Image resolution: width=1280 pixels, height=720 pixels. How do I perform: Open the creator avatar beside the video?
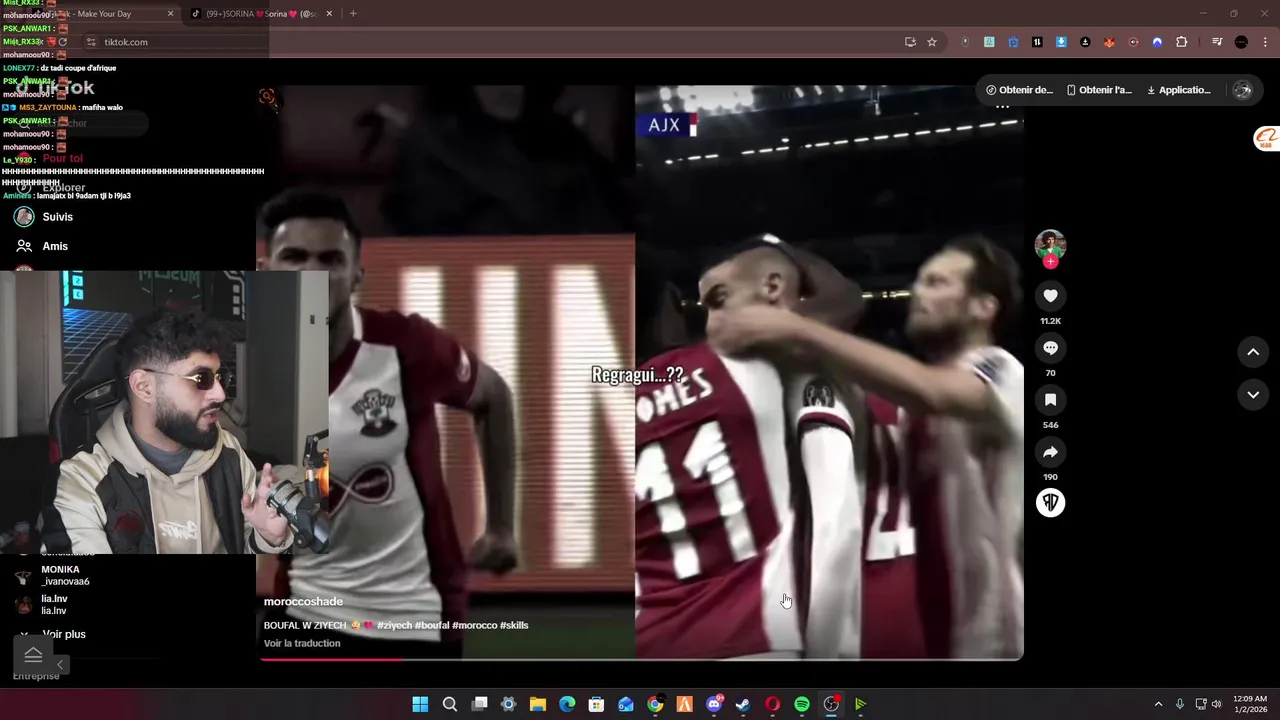tap(1050, 244)
